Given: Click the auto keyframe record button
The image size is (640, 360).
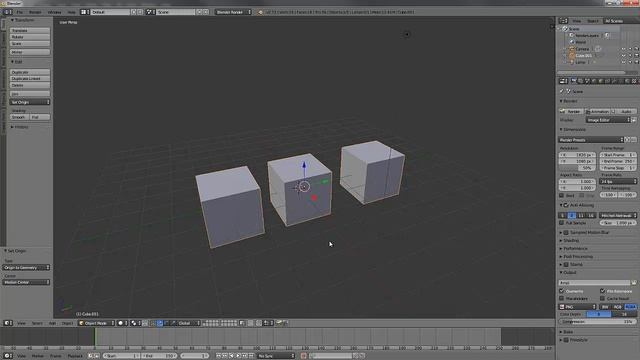Looking at the screenshot, I should [x=304, y=356].
